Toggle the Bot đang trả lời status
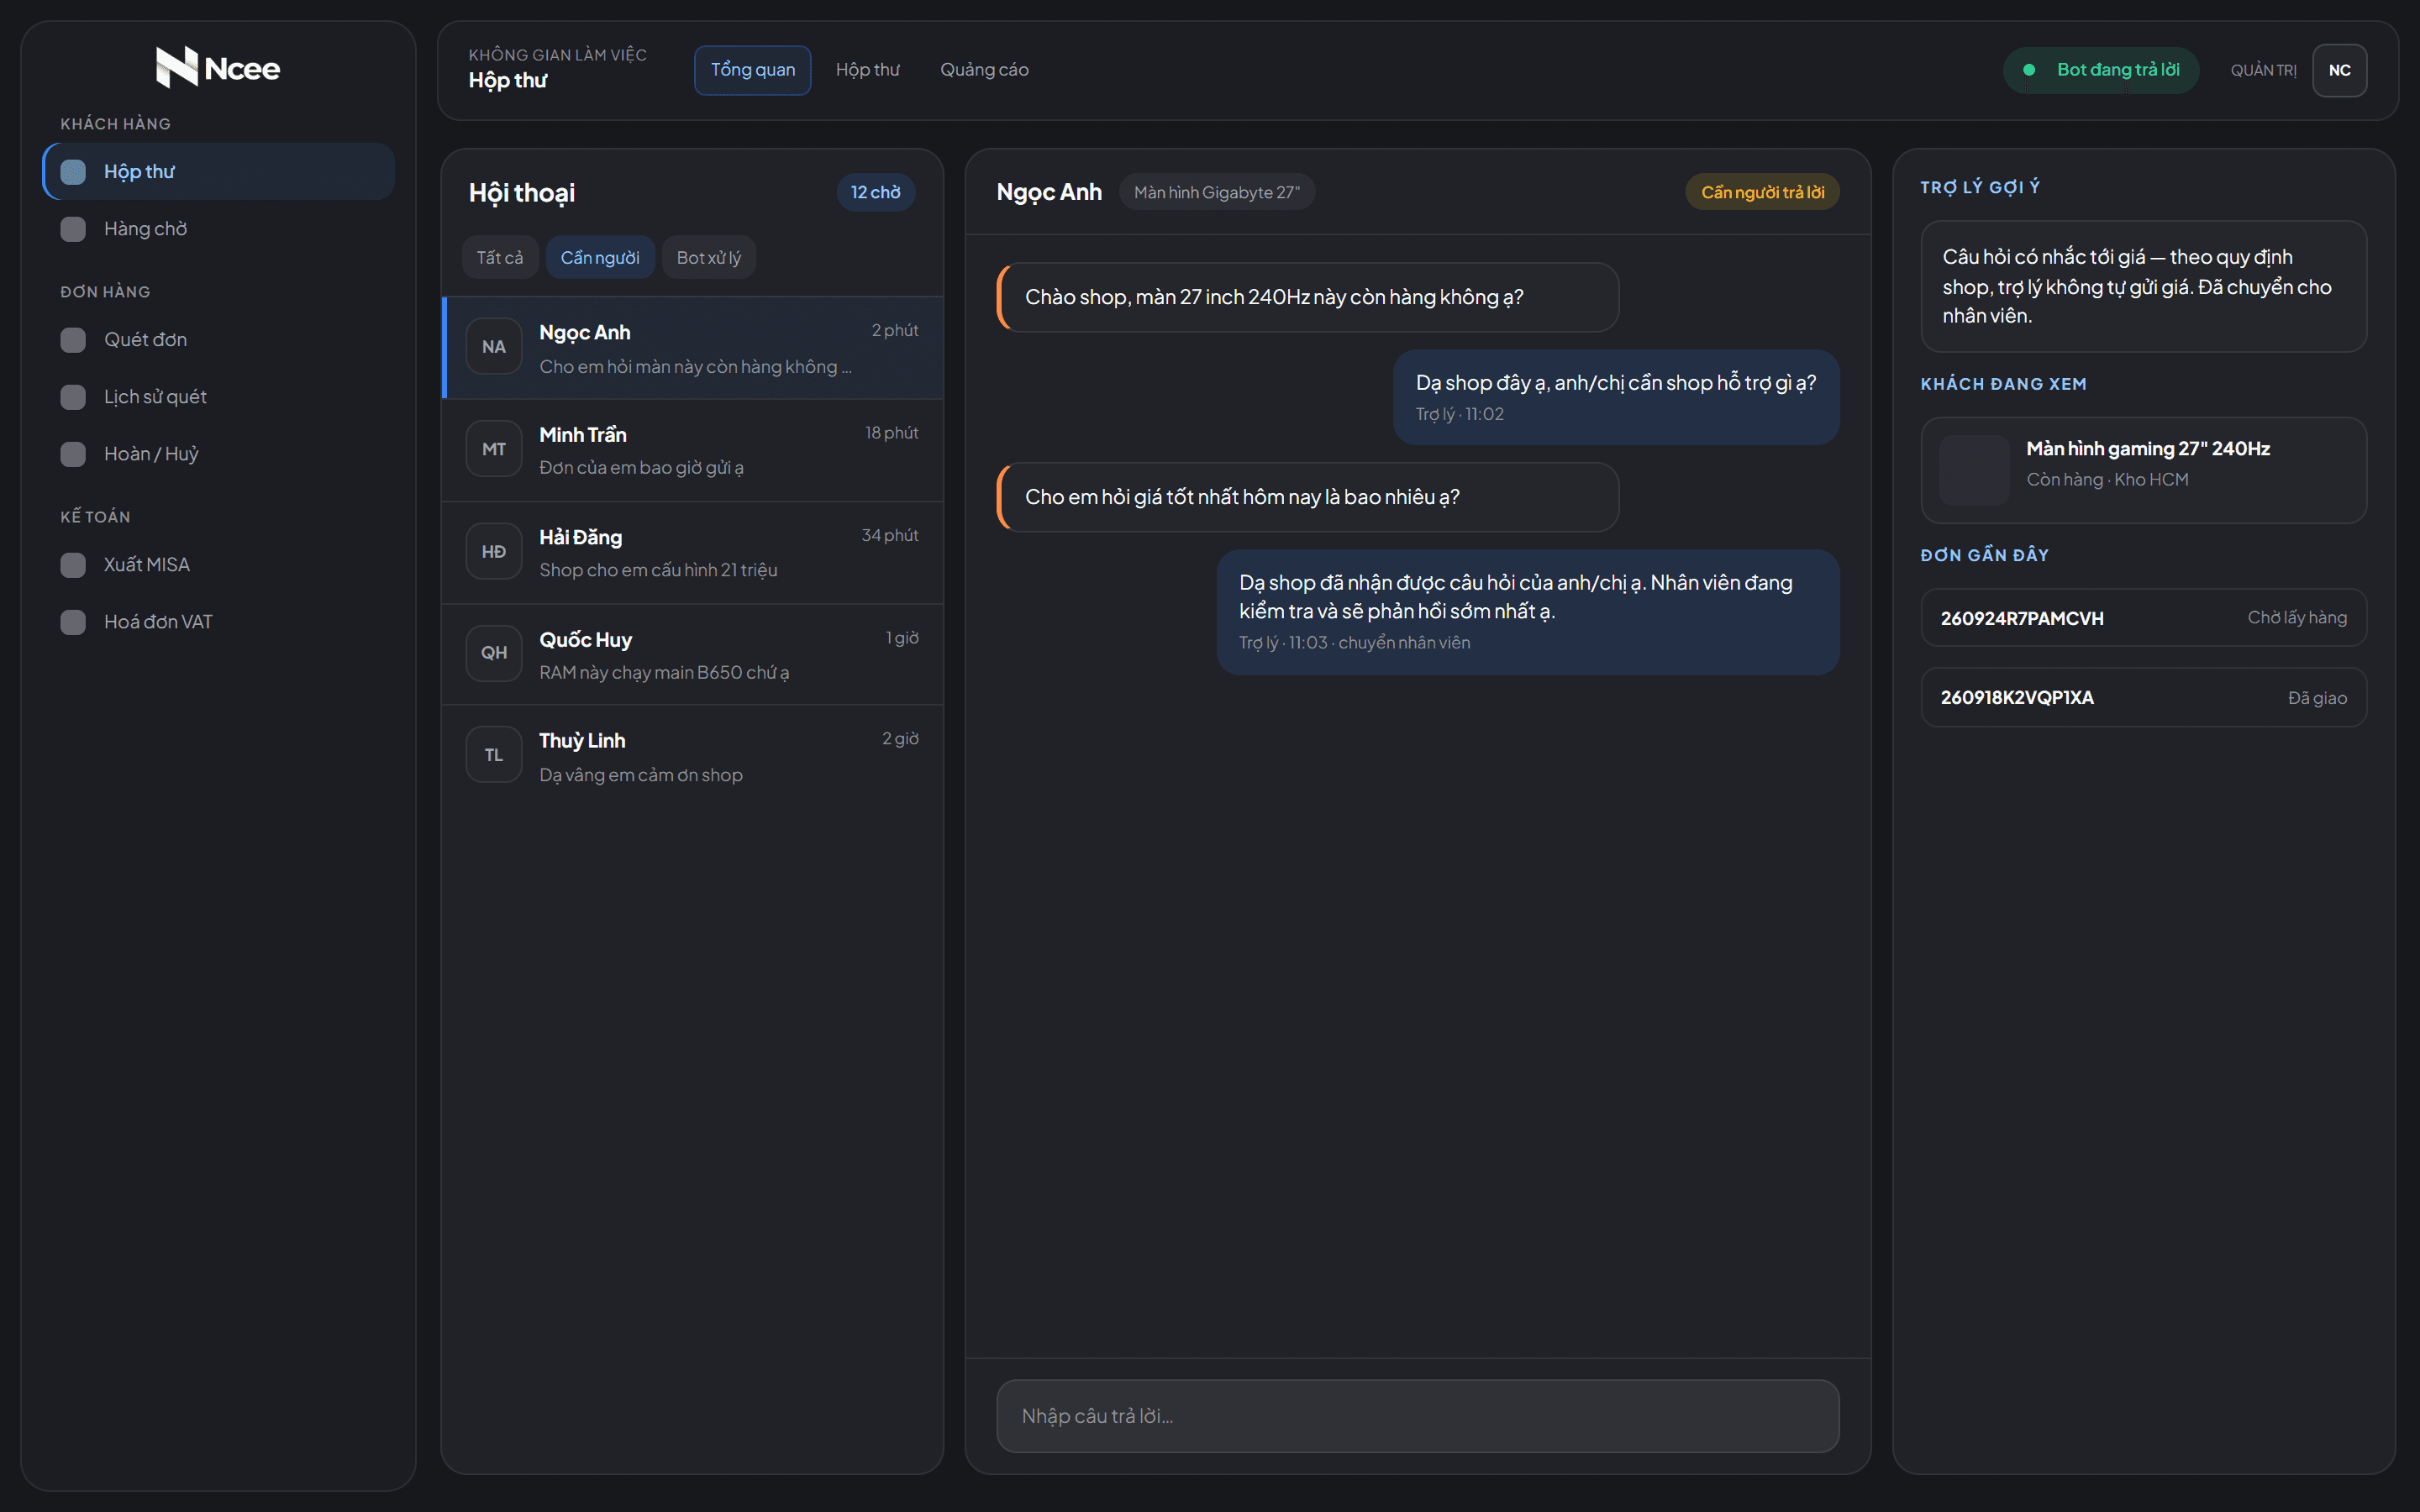This screenshot has height=1512, width=2420. coord(2101,70)
